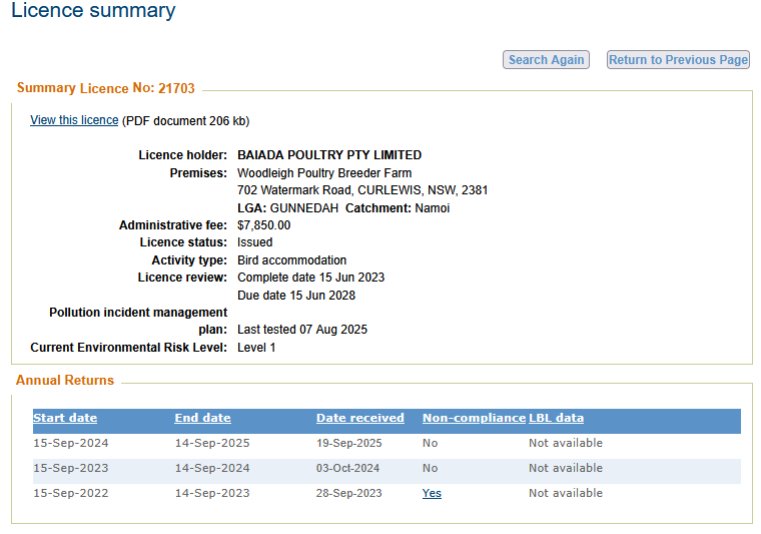Viewport: 761px width, 534px height.
Task: Click the $7,850.00 administrative fee value
Action: 264,225
